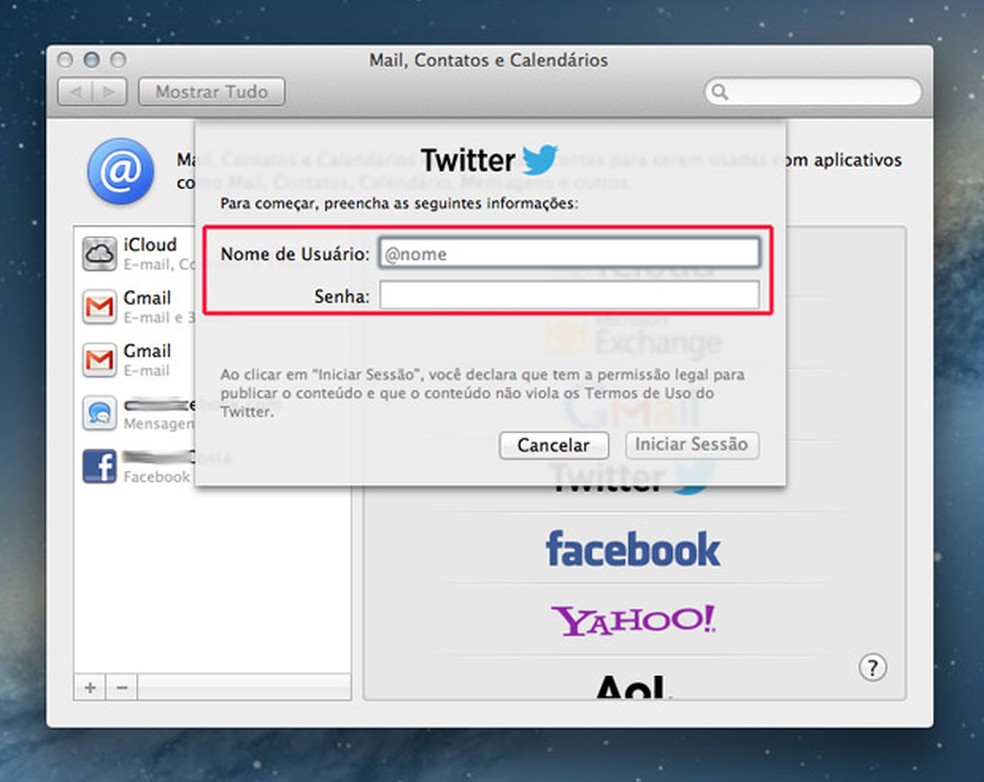Remove selected account with the minus icon

coord(120,687)
